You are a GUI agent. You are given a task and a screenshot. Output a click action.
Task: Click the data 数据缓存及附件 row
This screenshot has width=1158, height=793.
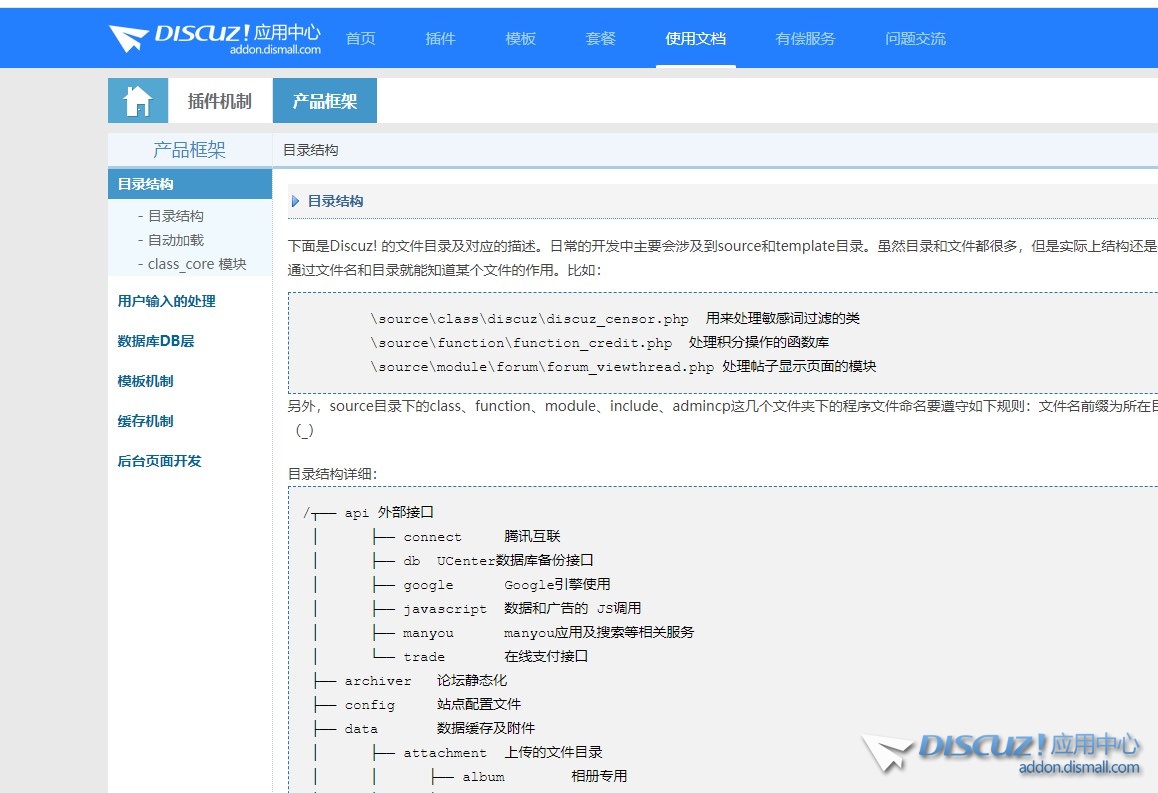pos(425,728)
